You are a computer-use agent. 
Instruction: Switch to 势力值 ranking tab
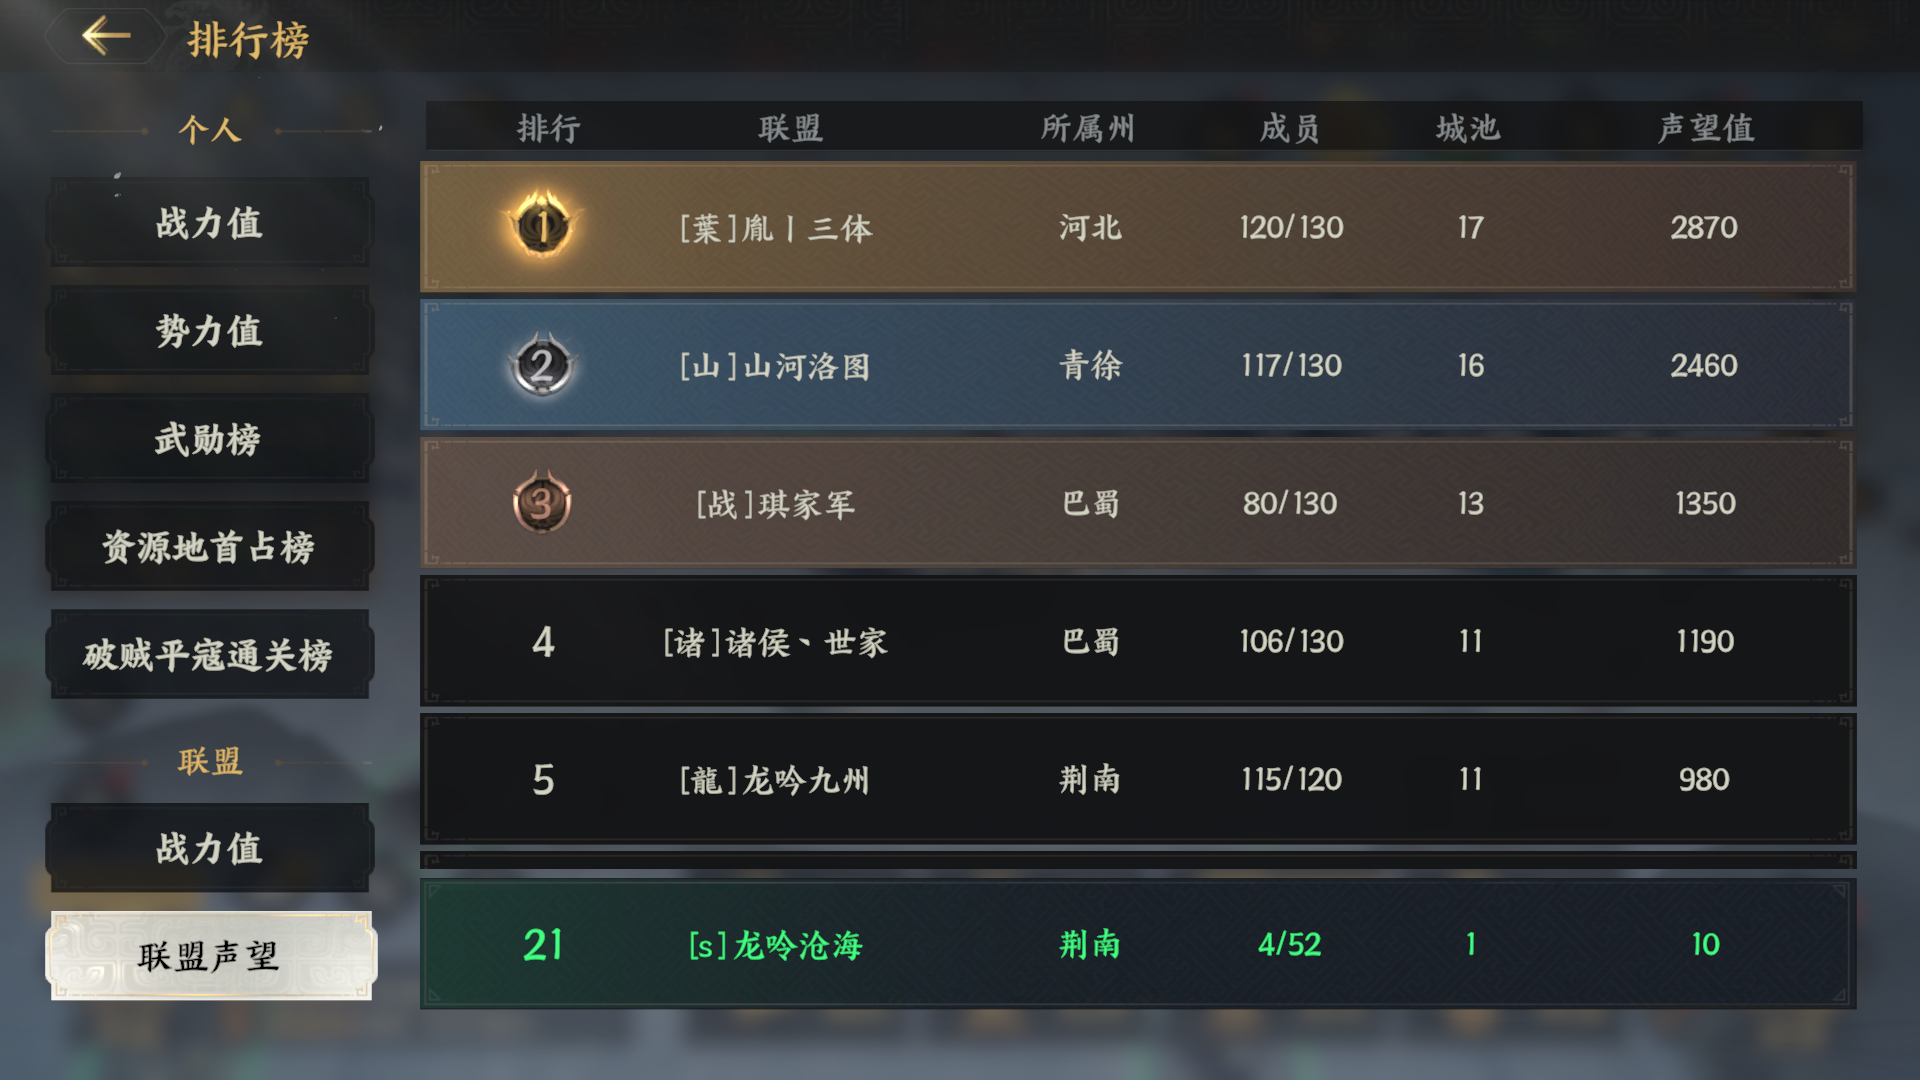click(210, 330)
